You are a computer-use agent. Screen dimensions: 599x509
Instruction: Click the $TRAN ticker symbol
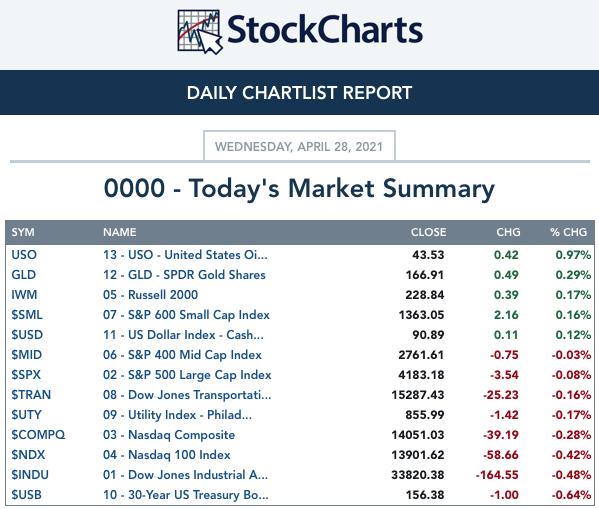31,395
